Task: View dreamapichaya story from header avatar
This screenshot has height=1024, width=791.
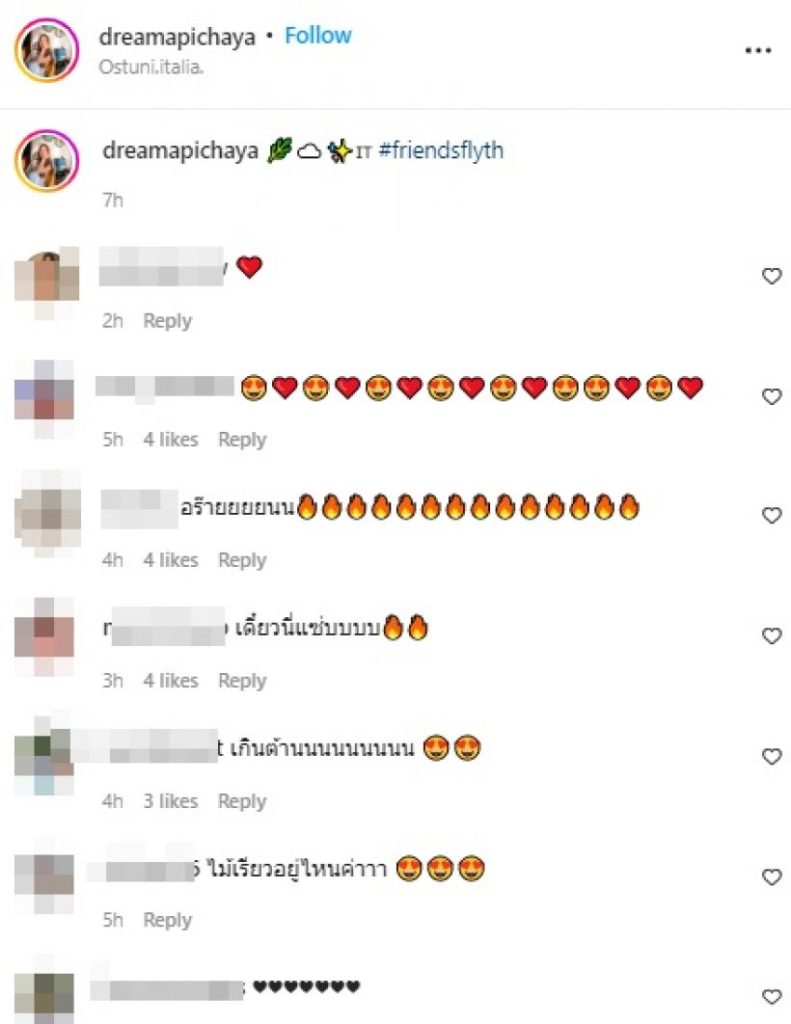Action: (x=46, y=50)
